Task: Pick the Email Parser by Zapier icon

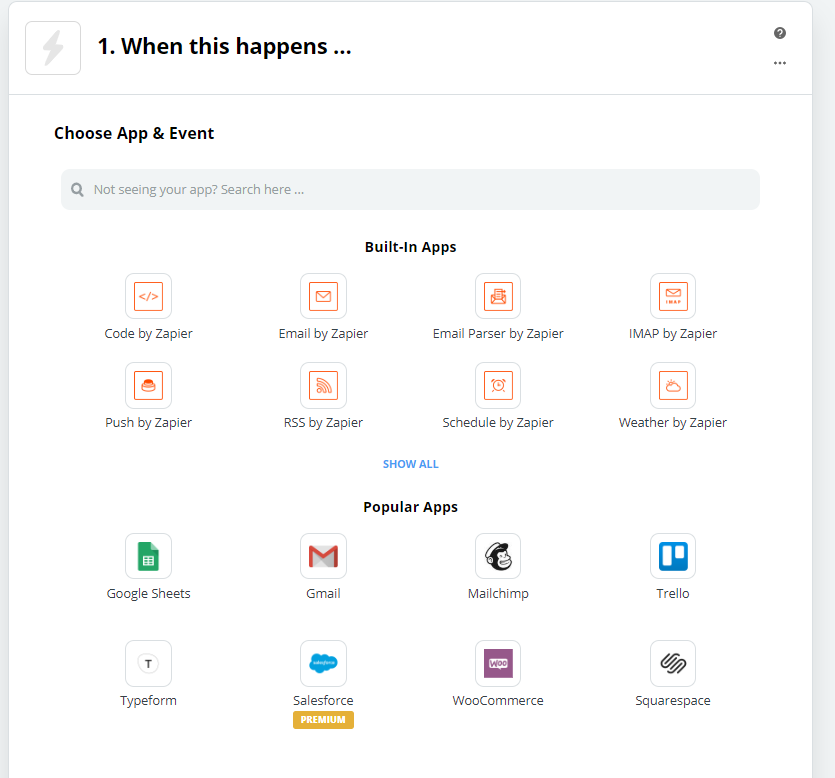Action: 498,296
